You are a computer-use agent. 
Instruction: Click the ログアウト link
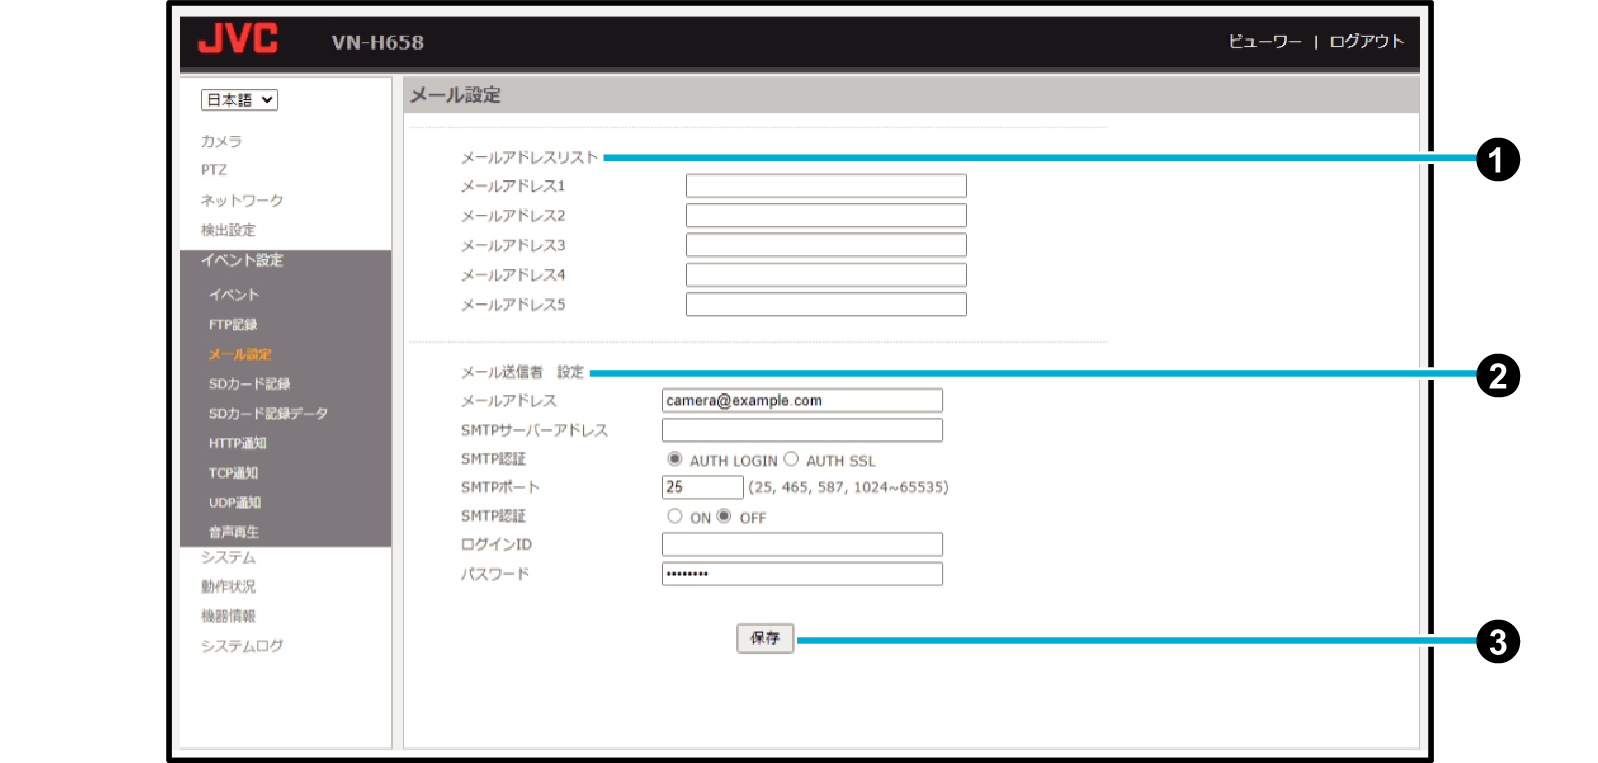1367,41
